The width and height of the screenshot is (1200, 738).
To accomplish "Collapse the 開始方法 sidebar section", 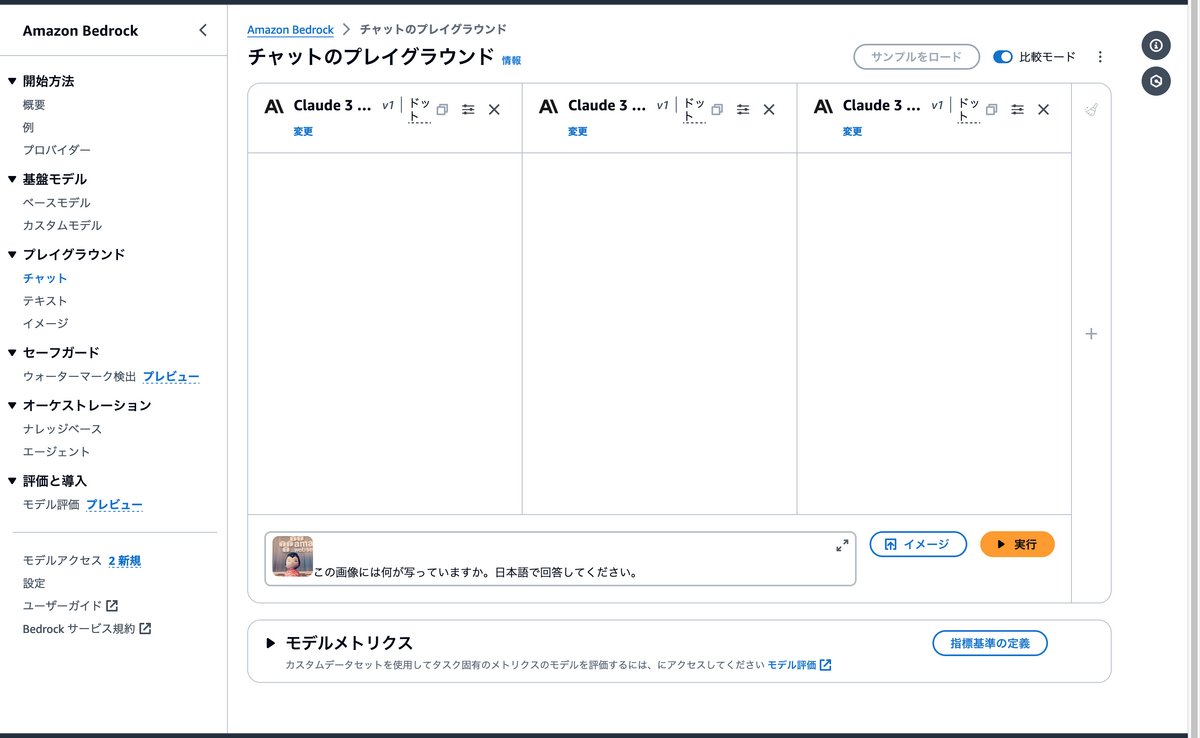I will [x=12, y=81].
